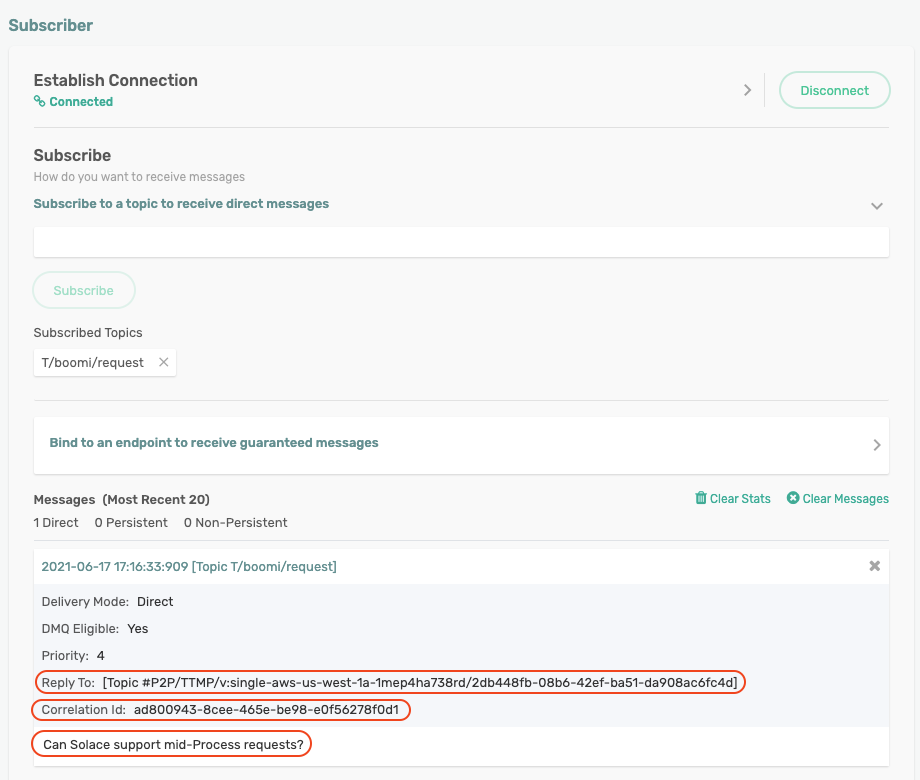Expand the Bind to an endpoint chevron
Image resolution: width=920 pixels, height=780 pixels.
(876, 445)
